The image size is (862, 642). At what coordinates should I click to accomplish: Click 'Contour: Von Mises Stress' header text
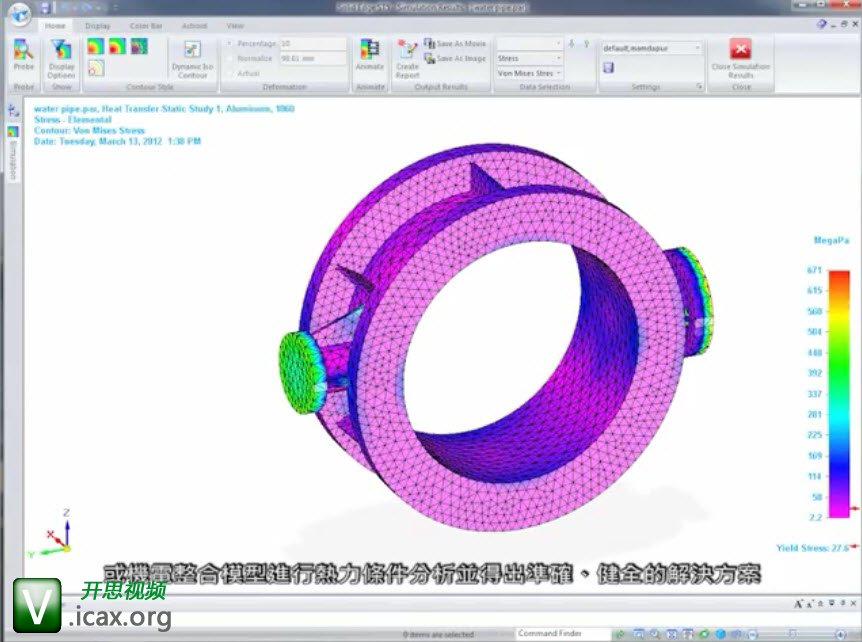(x=89, y=130)
